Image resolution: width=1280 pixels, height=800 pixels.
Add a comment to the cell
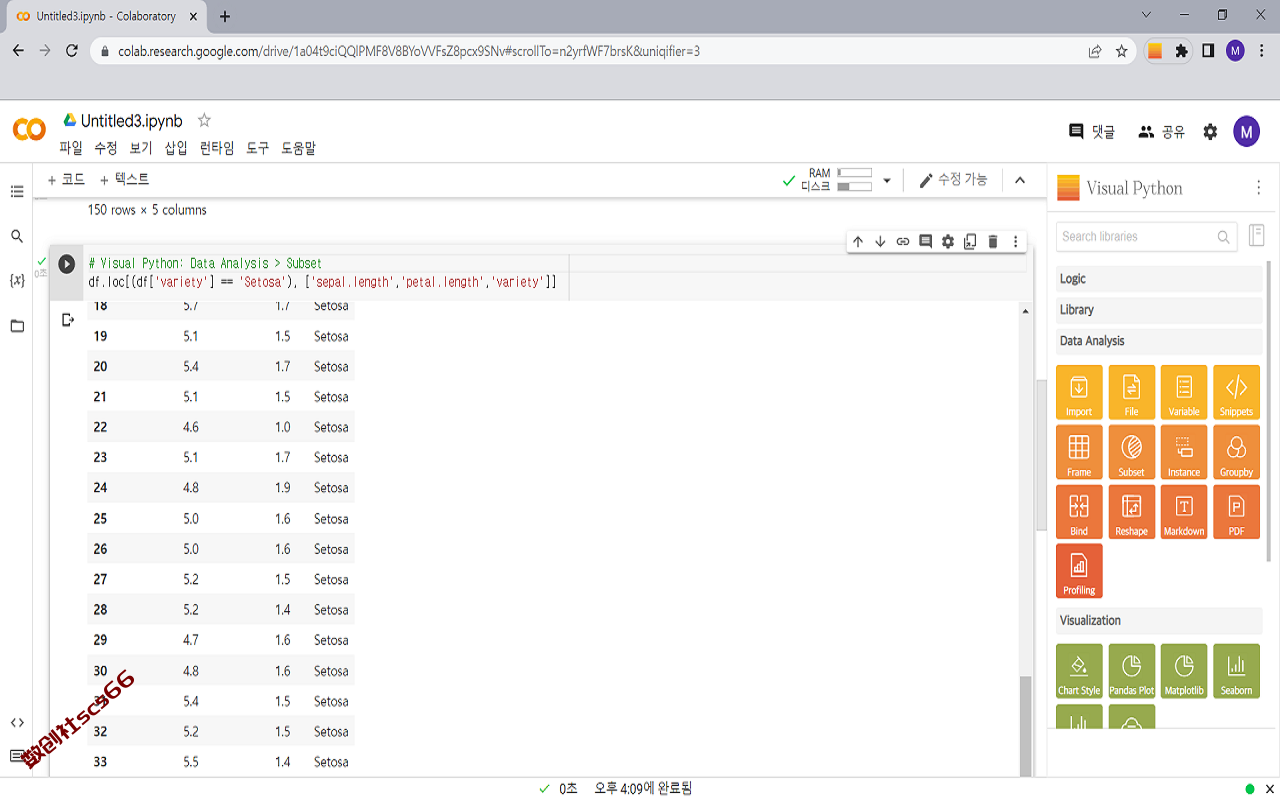(925, 242)
